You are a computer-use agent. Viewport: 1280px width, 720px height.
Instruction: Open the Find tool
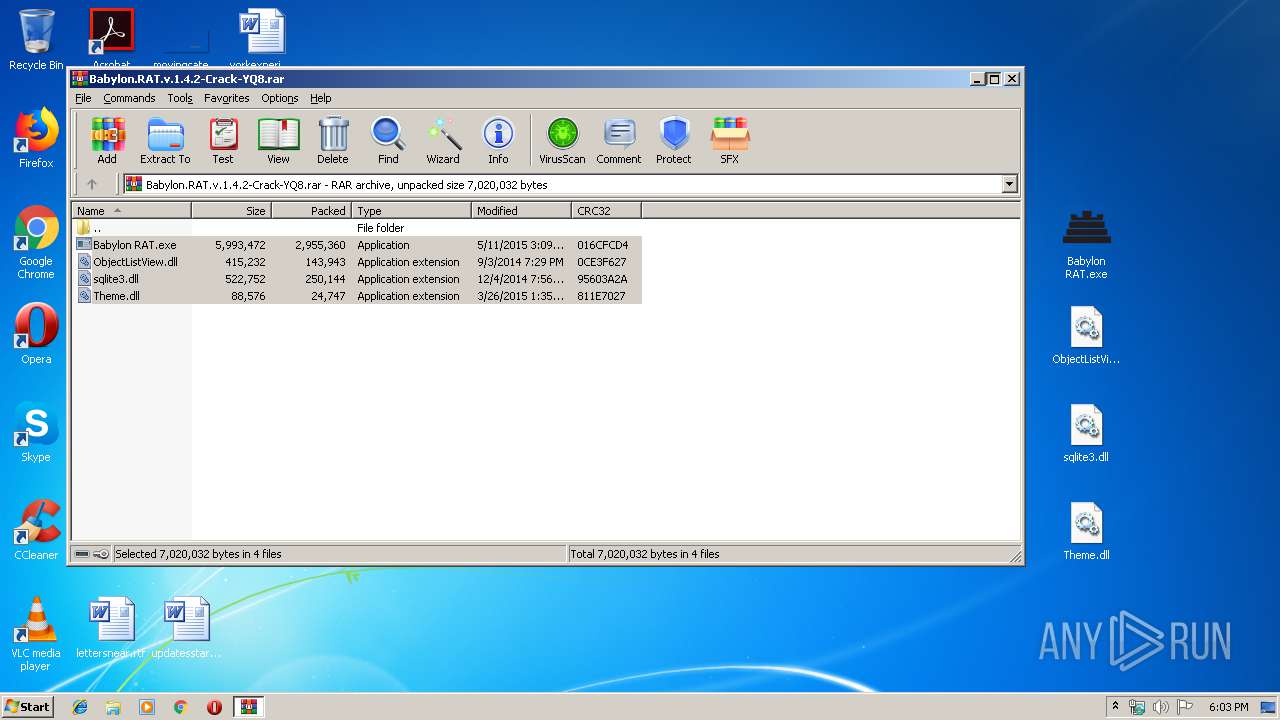[388, 140]
